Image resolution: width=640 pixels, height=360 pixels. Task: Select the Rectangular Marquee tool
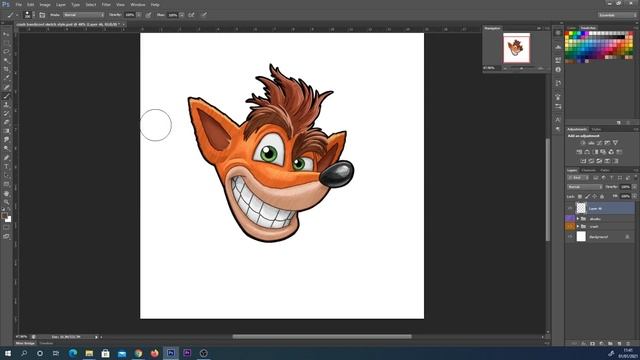6,43
